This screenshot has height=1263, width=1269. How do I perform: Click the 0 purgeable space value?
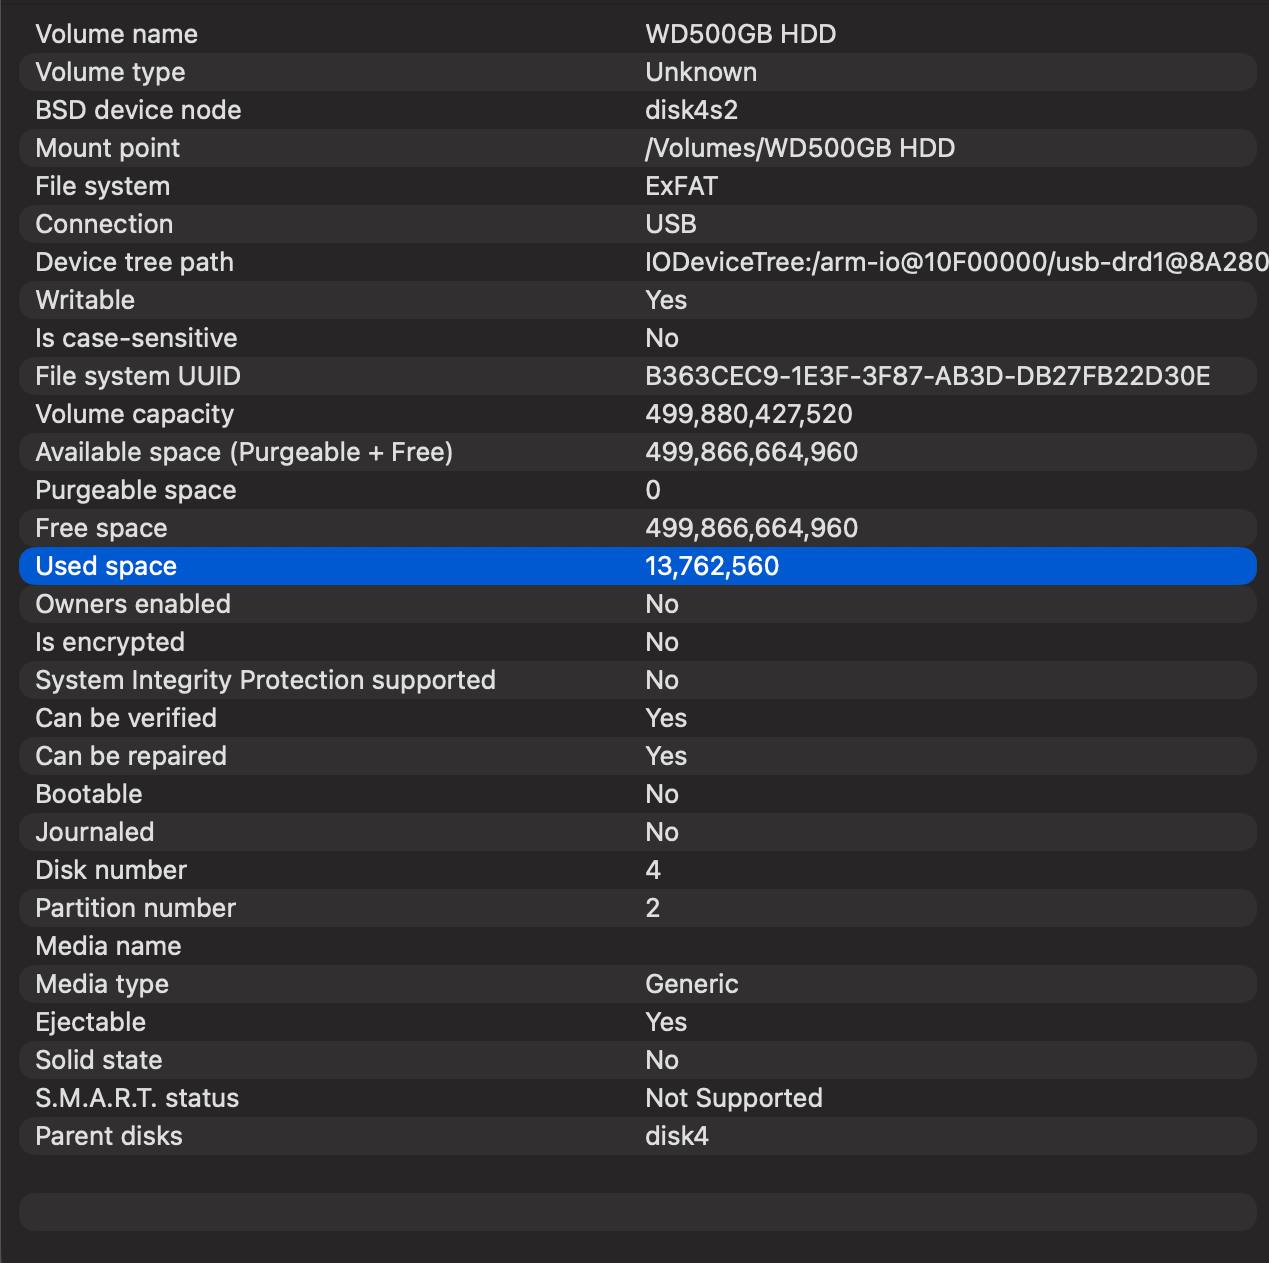653,490
